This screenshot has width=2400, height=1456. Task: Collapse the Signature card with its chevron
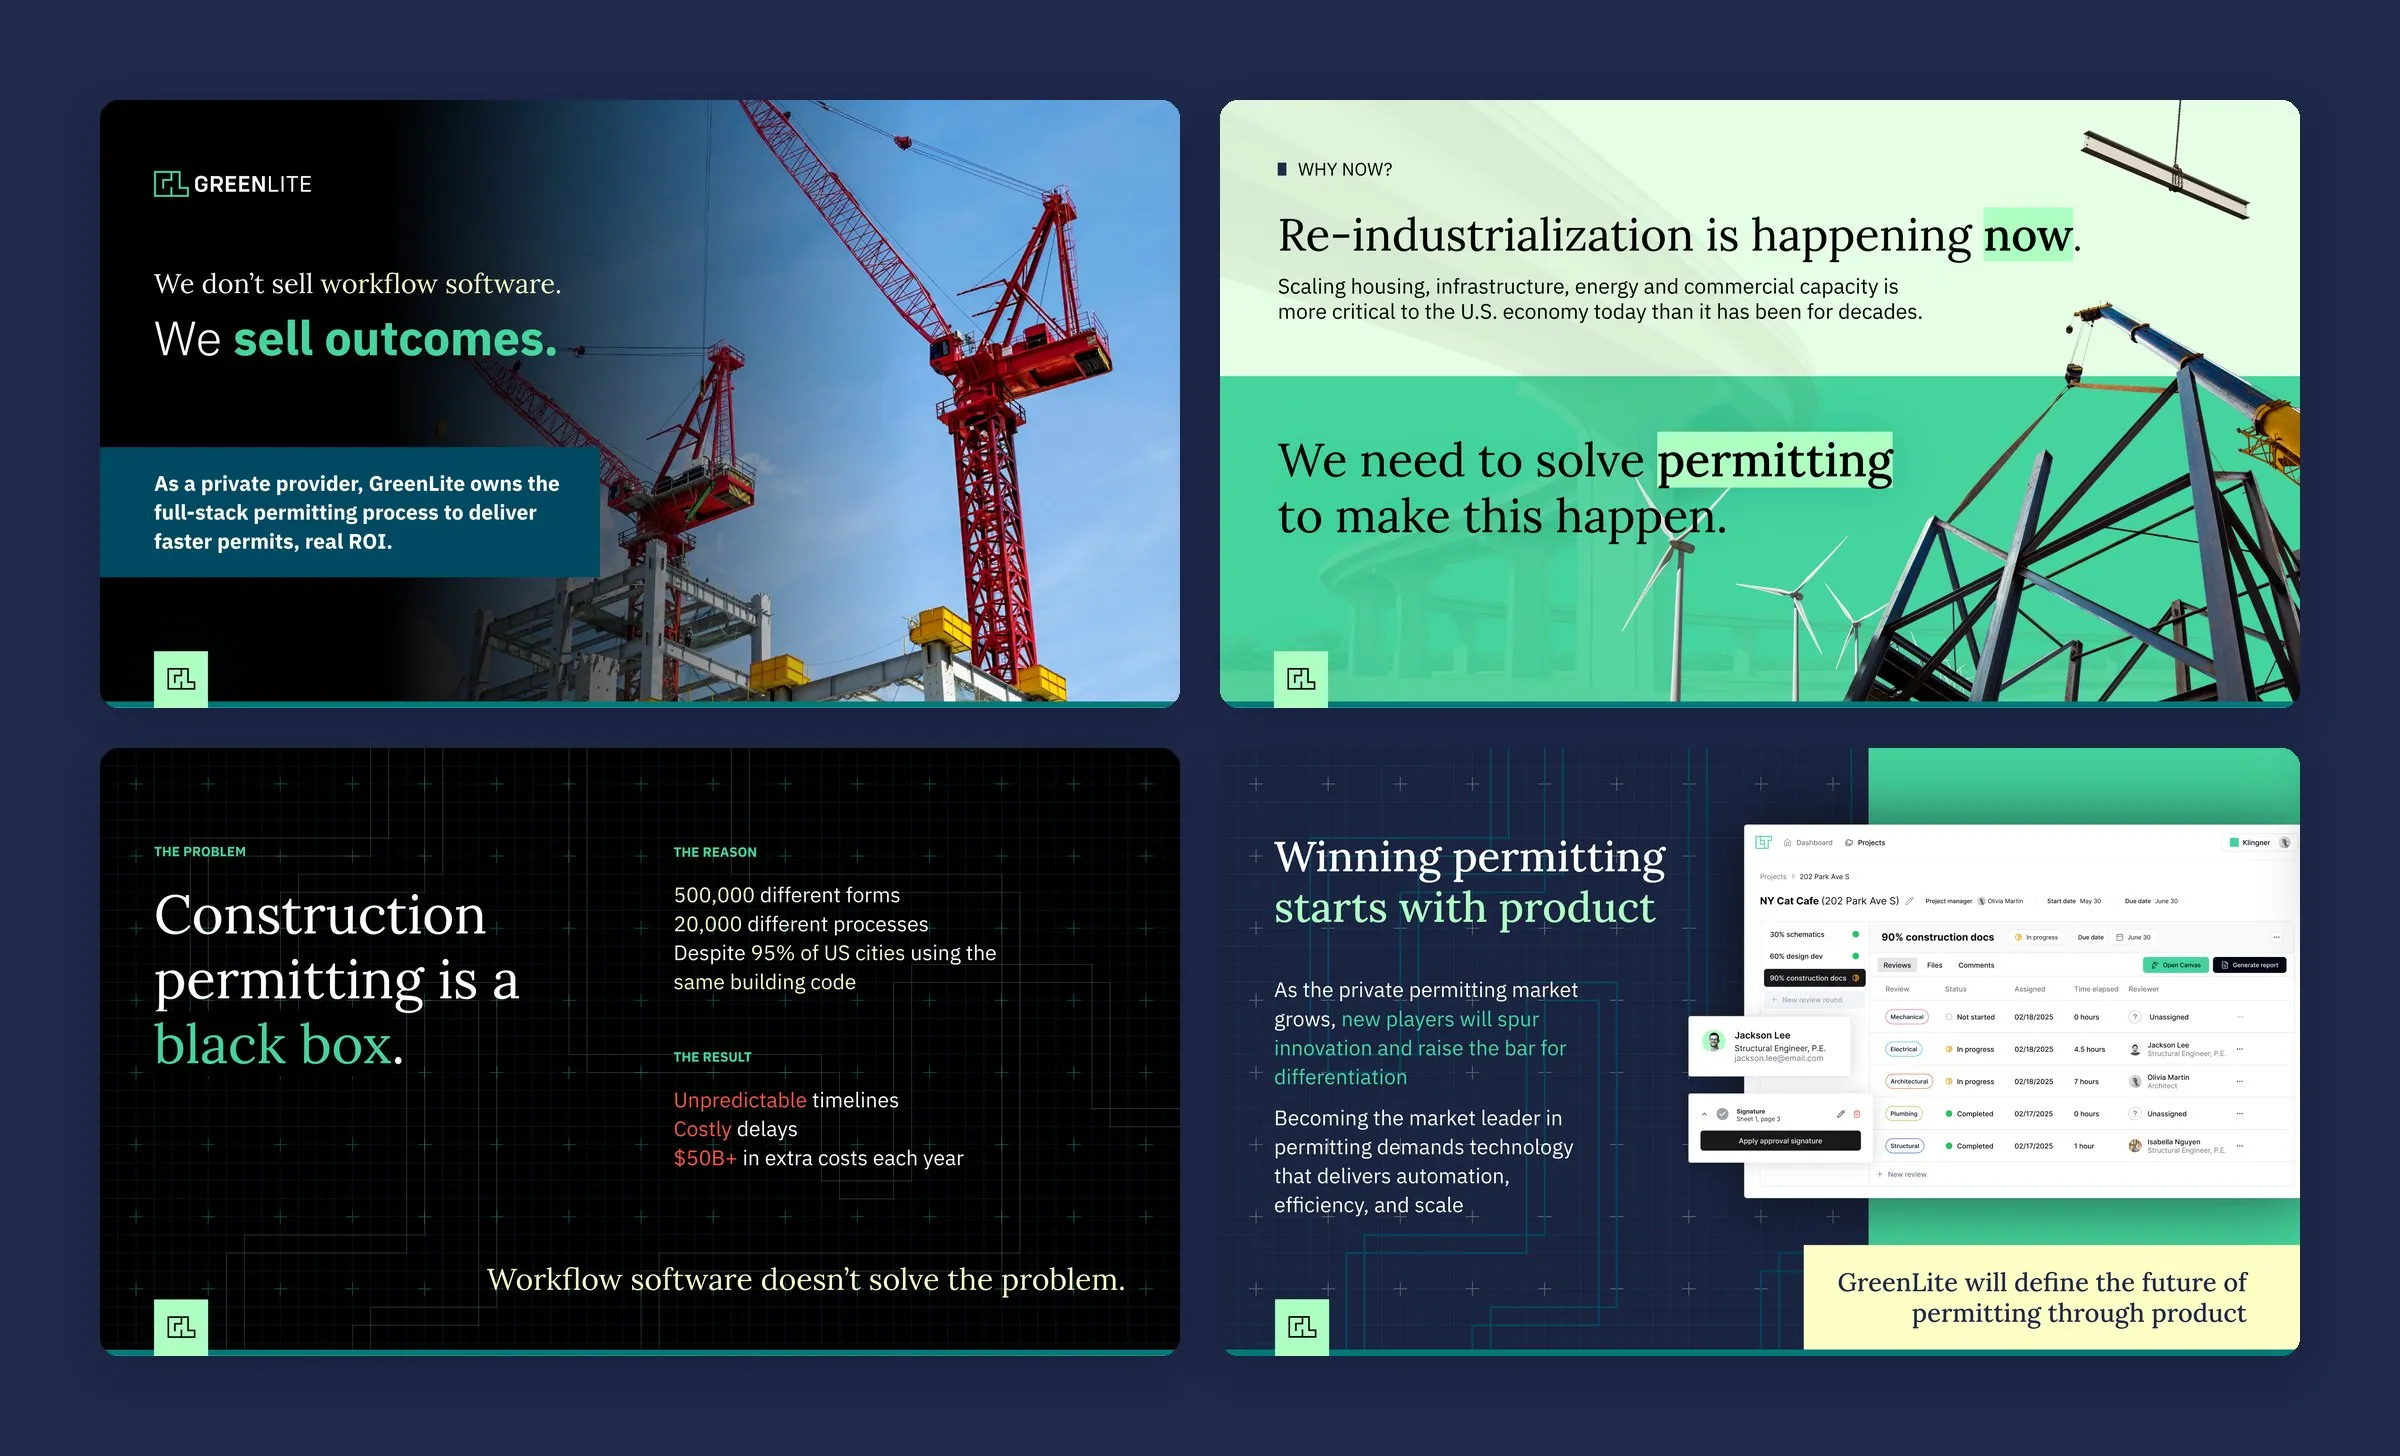click(x=1705, y=1114)
